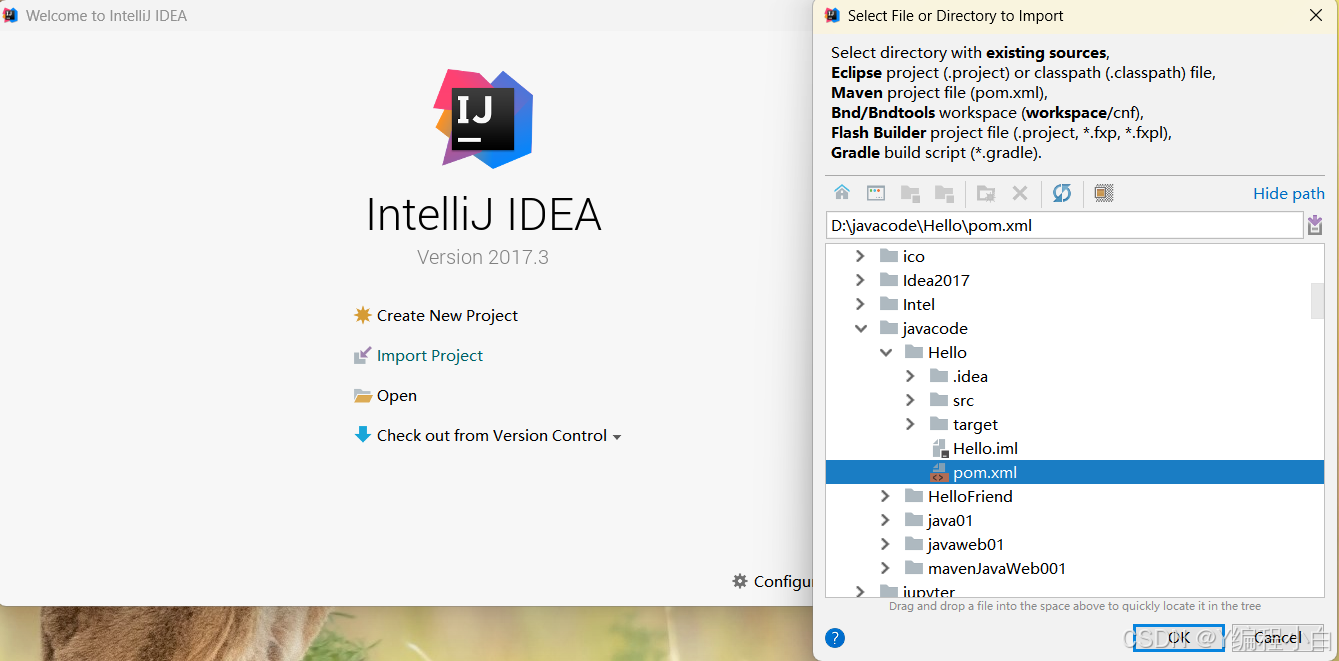Click the greyed Project directory toolbar icon
This screenshot has width=1339, height=661.
910,193
